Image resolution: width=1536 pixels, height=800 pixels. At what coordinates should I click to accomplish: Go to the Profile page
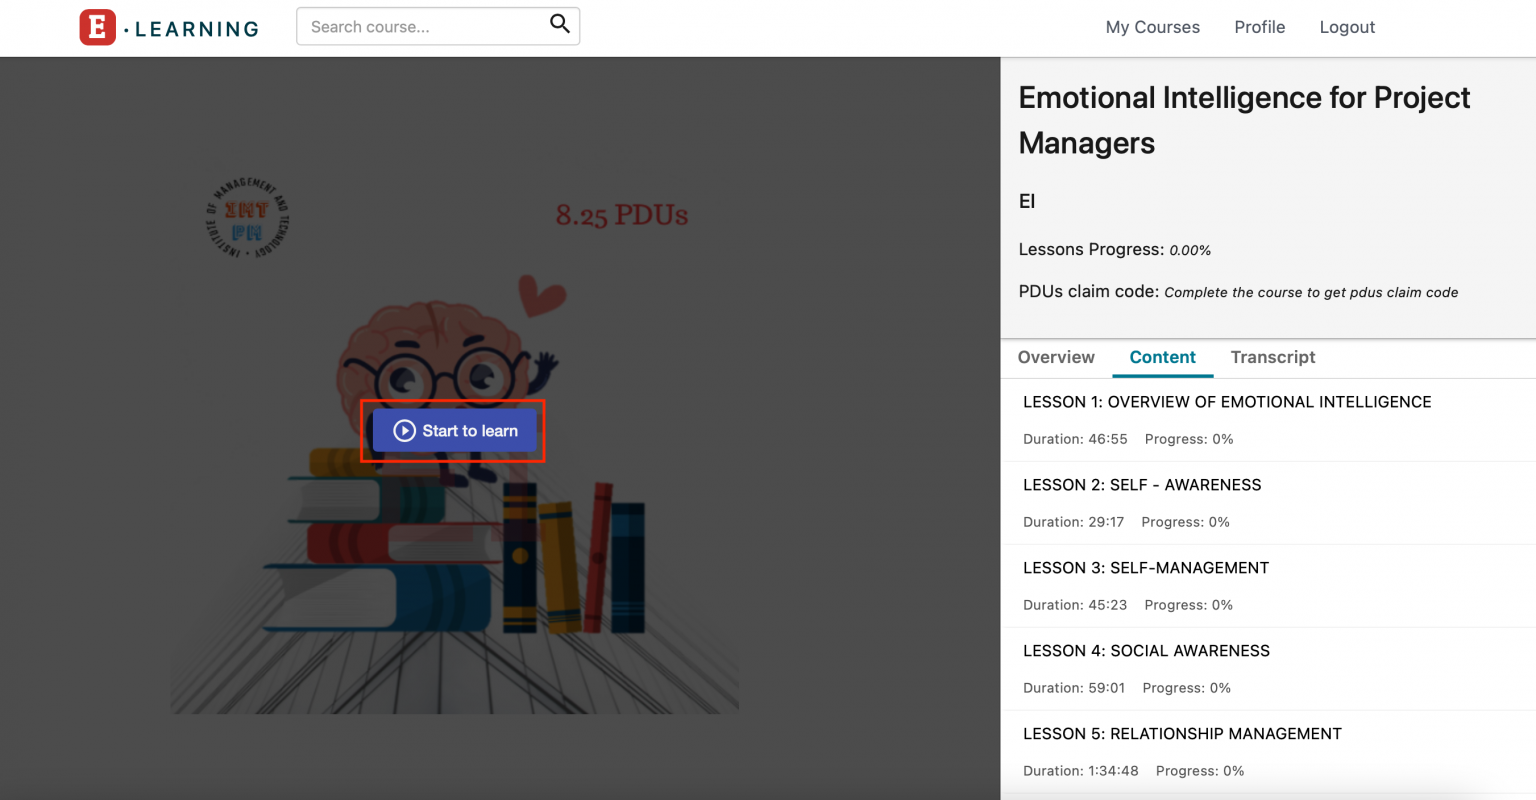click(x=1259, y=27)
